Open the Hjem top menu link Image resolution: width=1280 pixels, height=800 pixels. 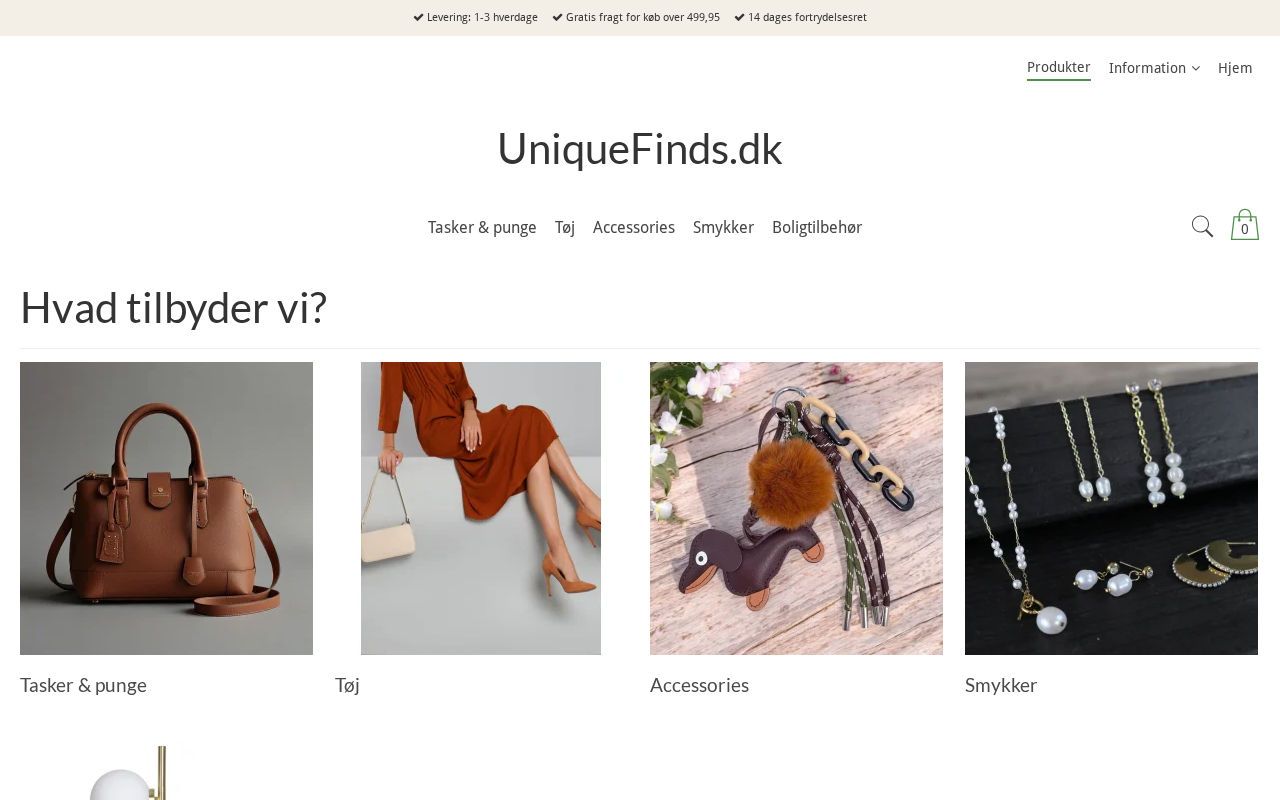pos(1235,68)
